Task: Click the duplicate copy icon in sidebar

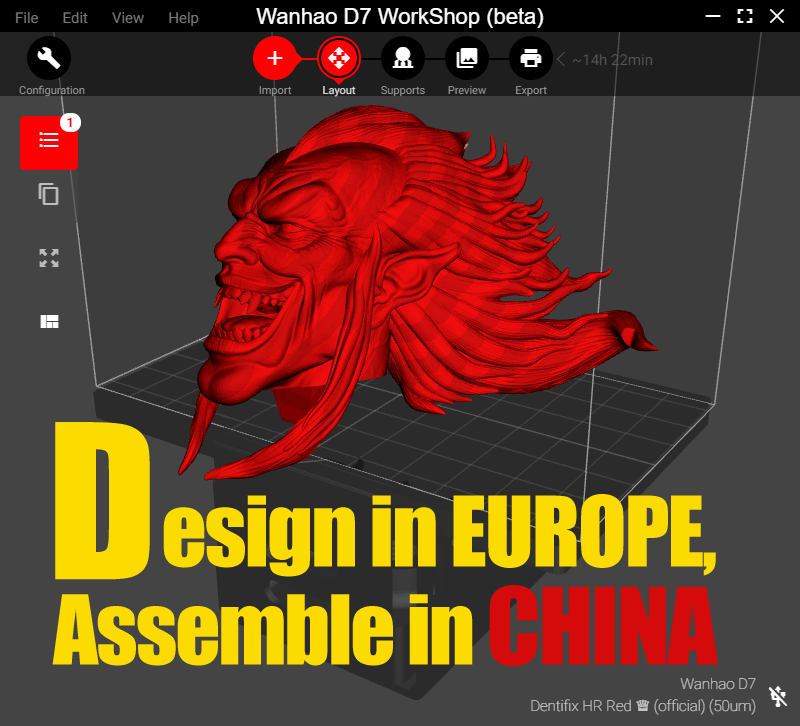Action: pyautogui.click(x=49, y=194)
